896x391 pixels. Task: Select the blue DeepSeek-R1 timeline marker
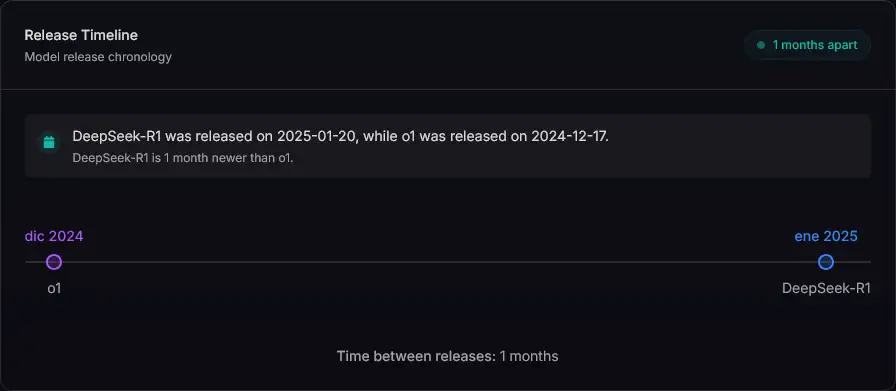coord(826,262)
